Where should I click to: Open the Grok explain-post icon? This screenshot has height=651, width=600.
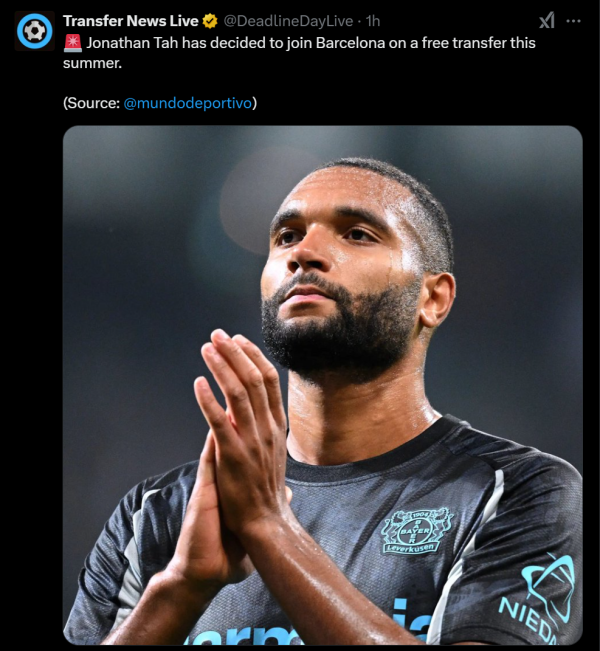(547, 20)
